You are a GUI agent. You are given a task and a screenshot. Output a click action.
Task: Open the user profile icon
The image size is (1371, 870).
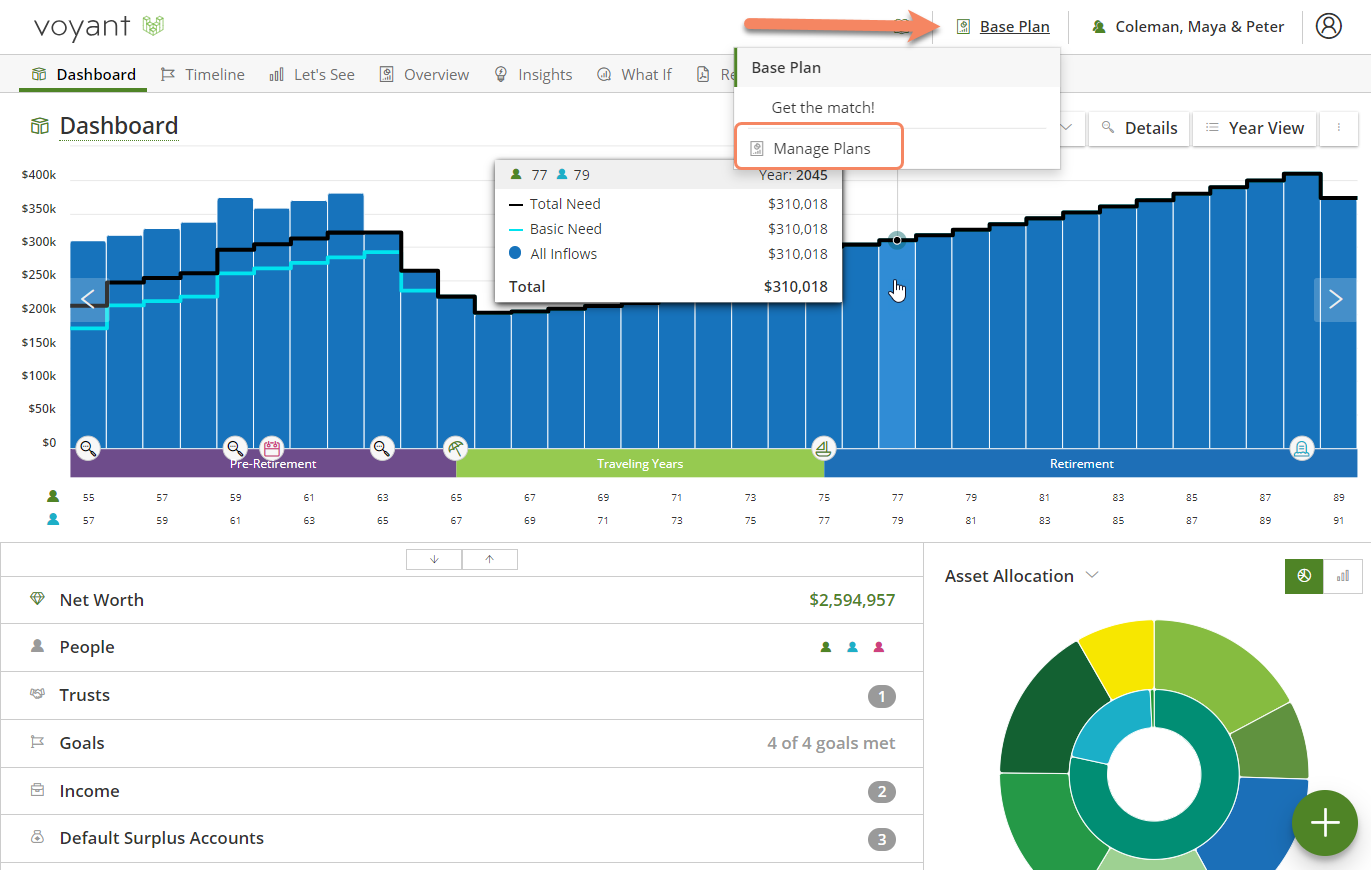point(1328,26)
